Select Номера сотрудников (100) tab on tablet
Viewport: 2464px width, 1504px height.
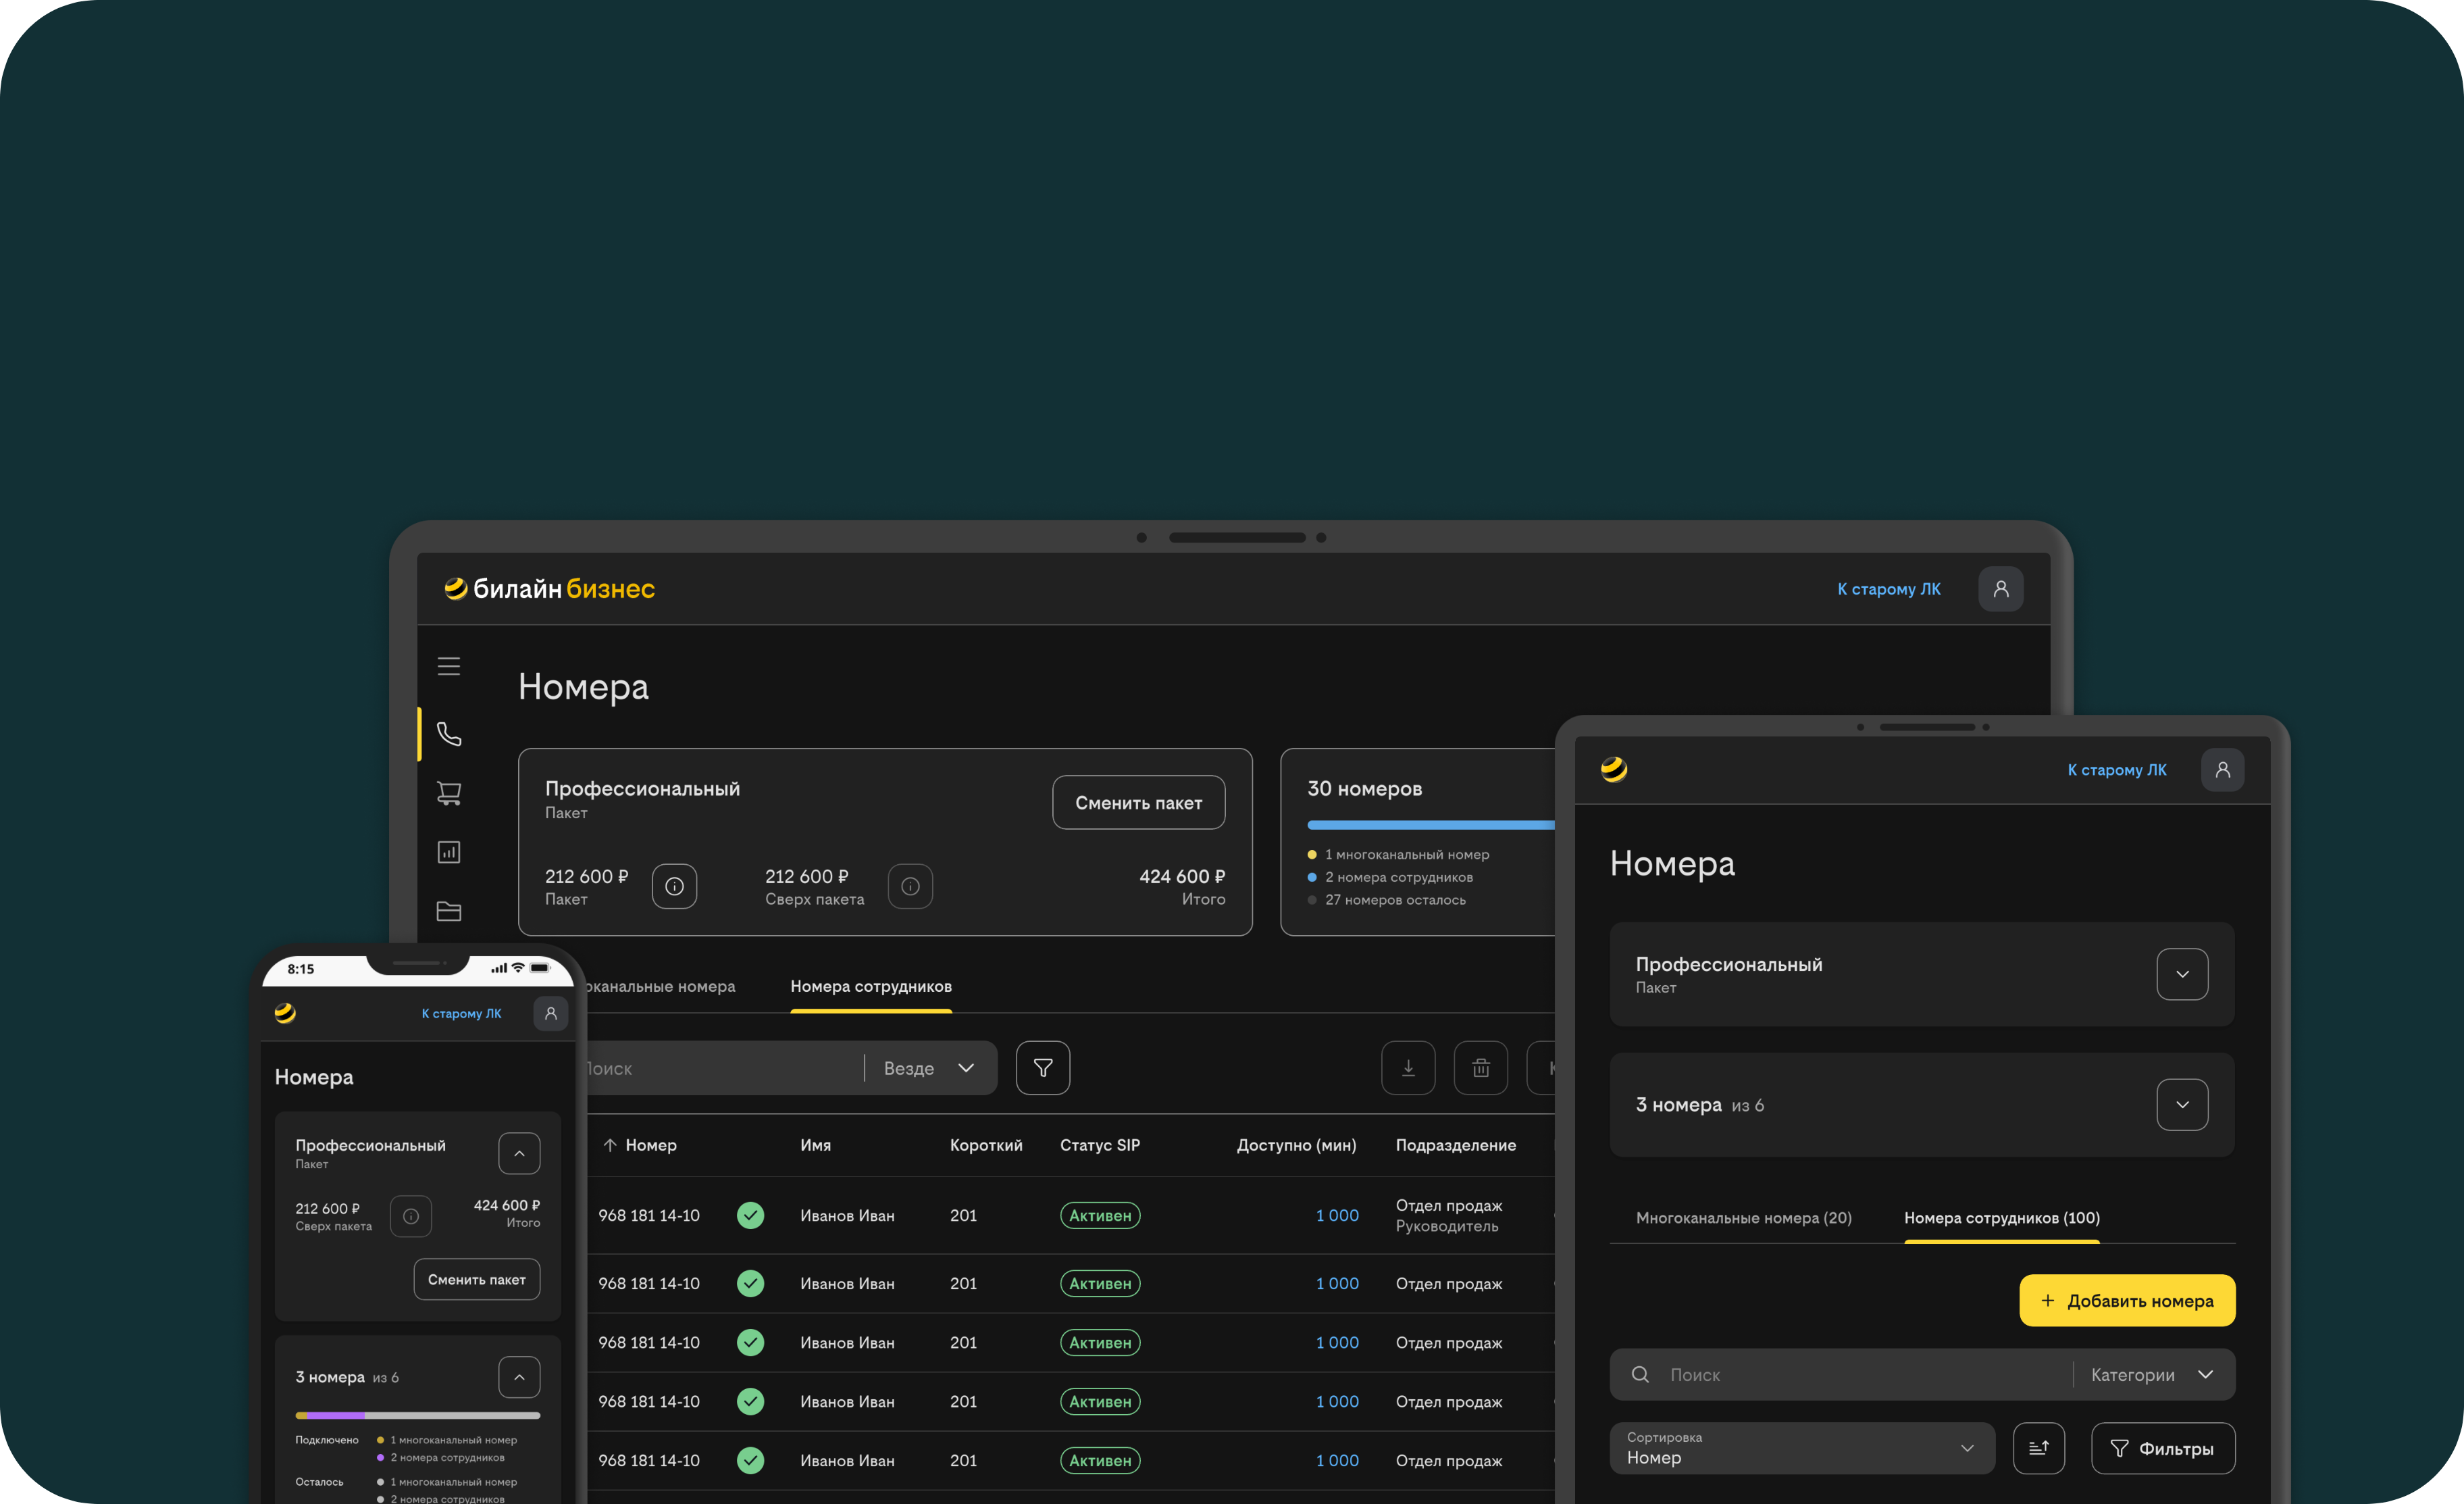(2001, 1218)
